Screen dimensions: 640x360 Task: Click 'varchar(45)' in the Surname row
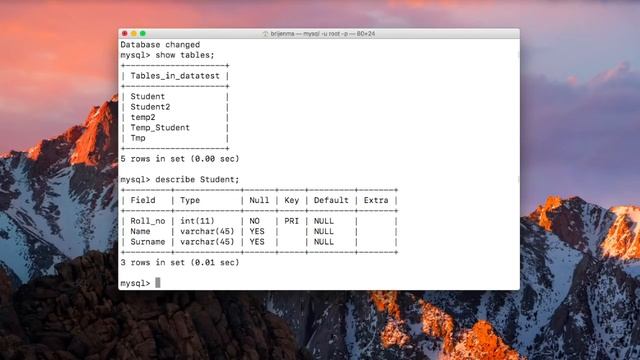click(207, 242)
